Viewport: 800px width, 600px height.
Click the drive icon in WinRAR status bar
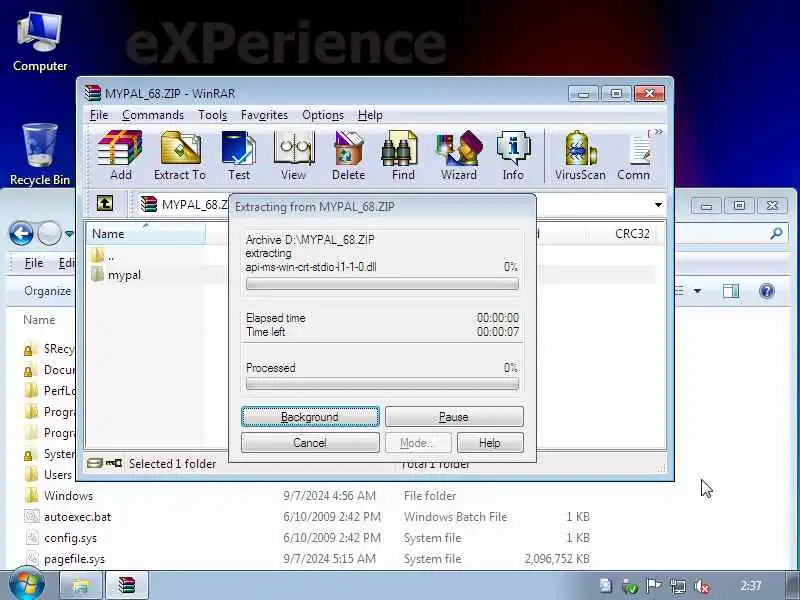[95, 463]
